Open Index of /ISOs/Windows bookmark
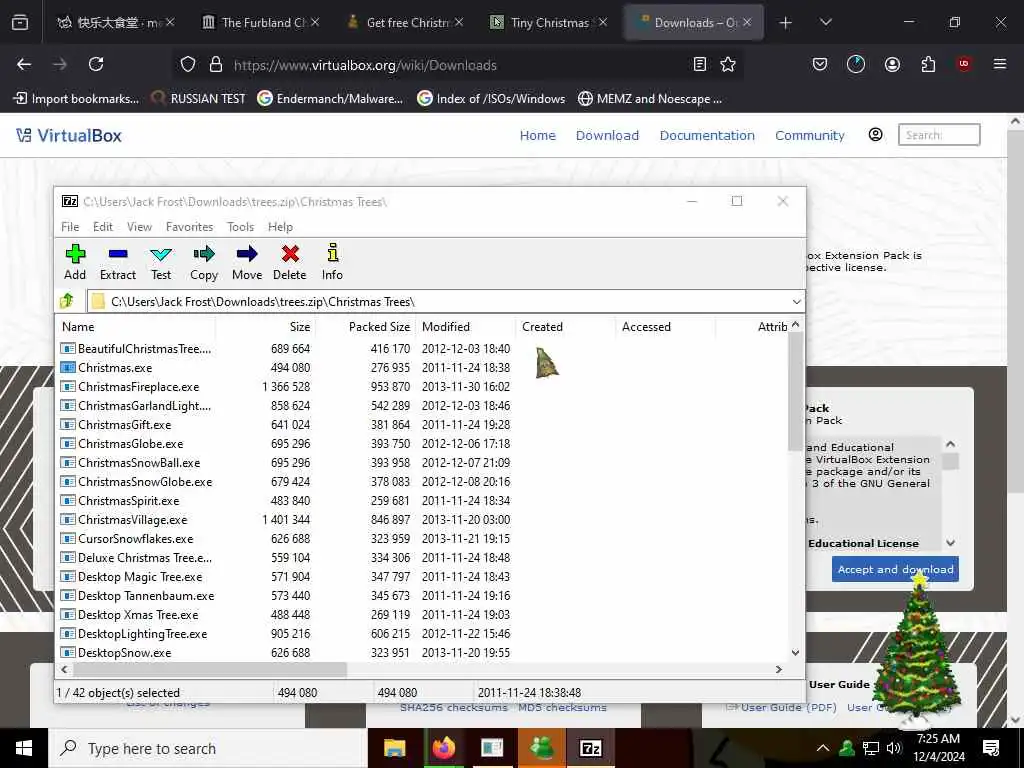The width and height of the screenshot is (1024, 768). pos(491,99)
